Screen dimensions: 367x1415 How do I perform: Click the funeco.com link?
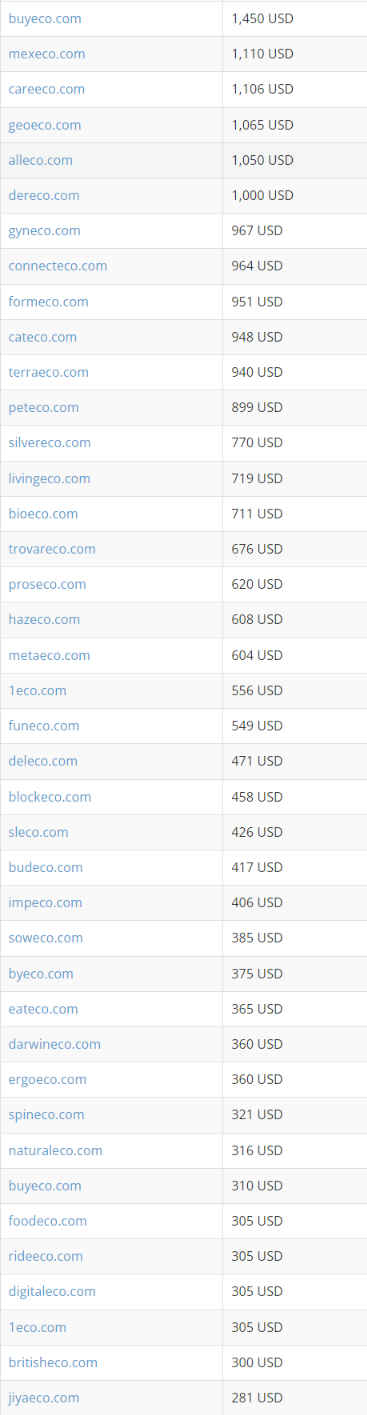tap(44, 725)
